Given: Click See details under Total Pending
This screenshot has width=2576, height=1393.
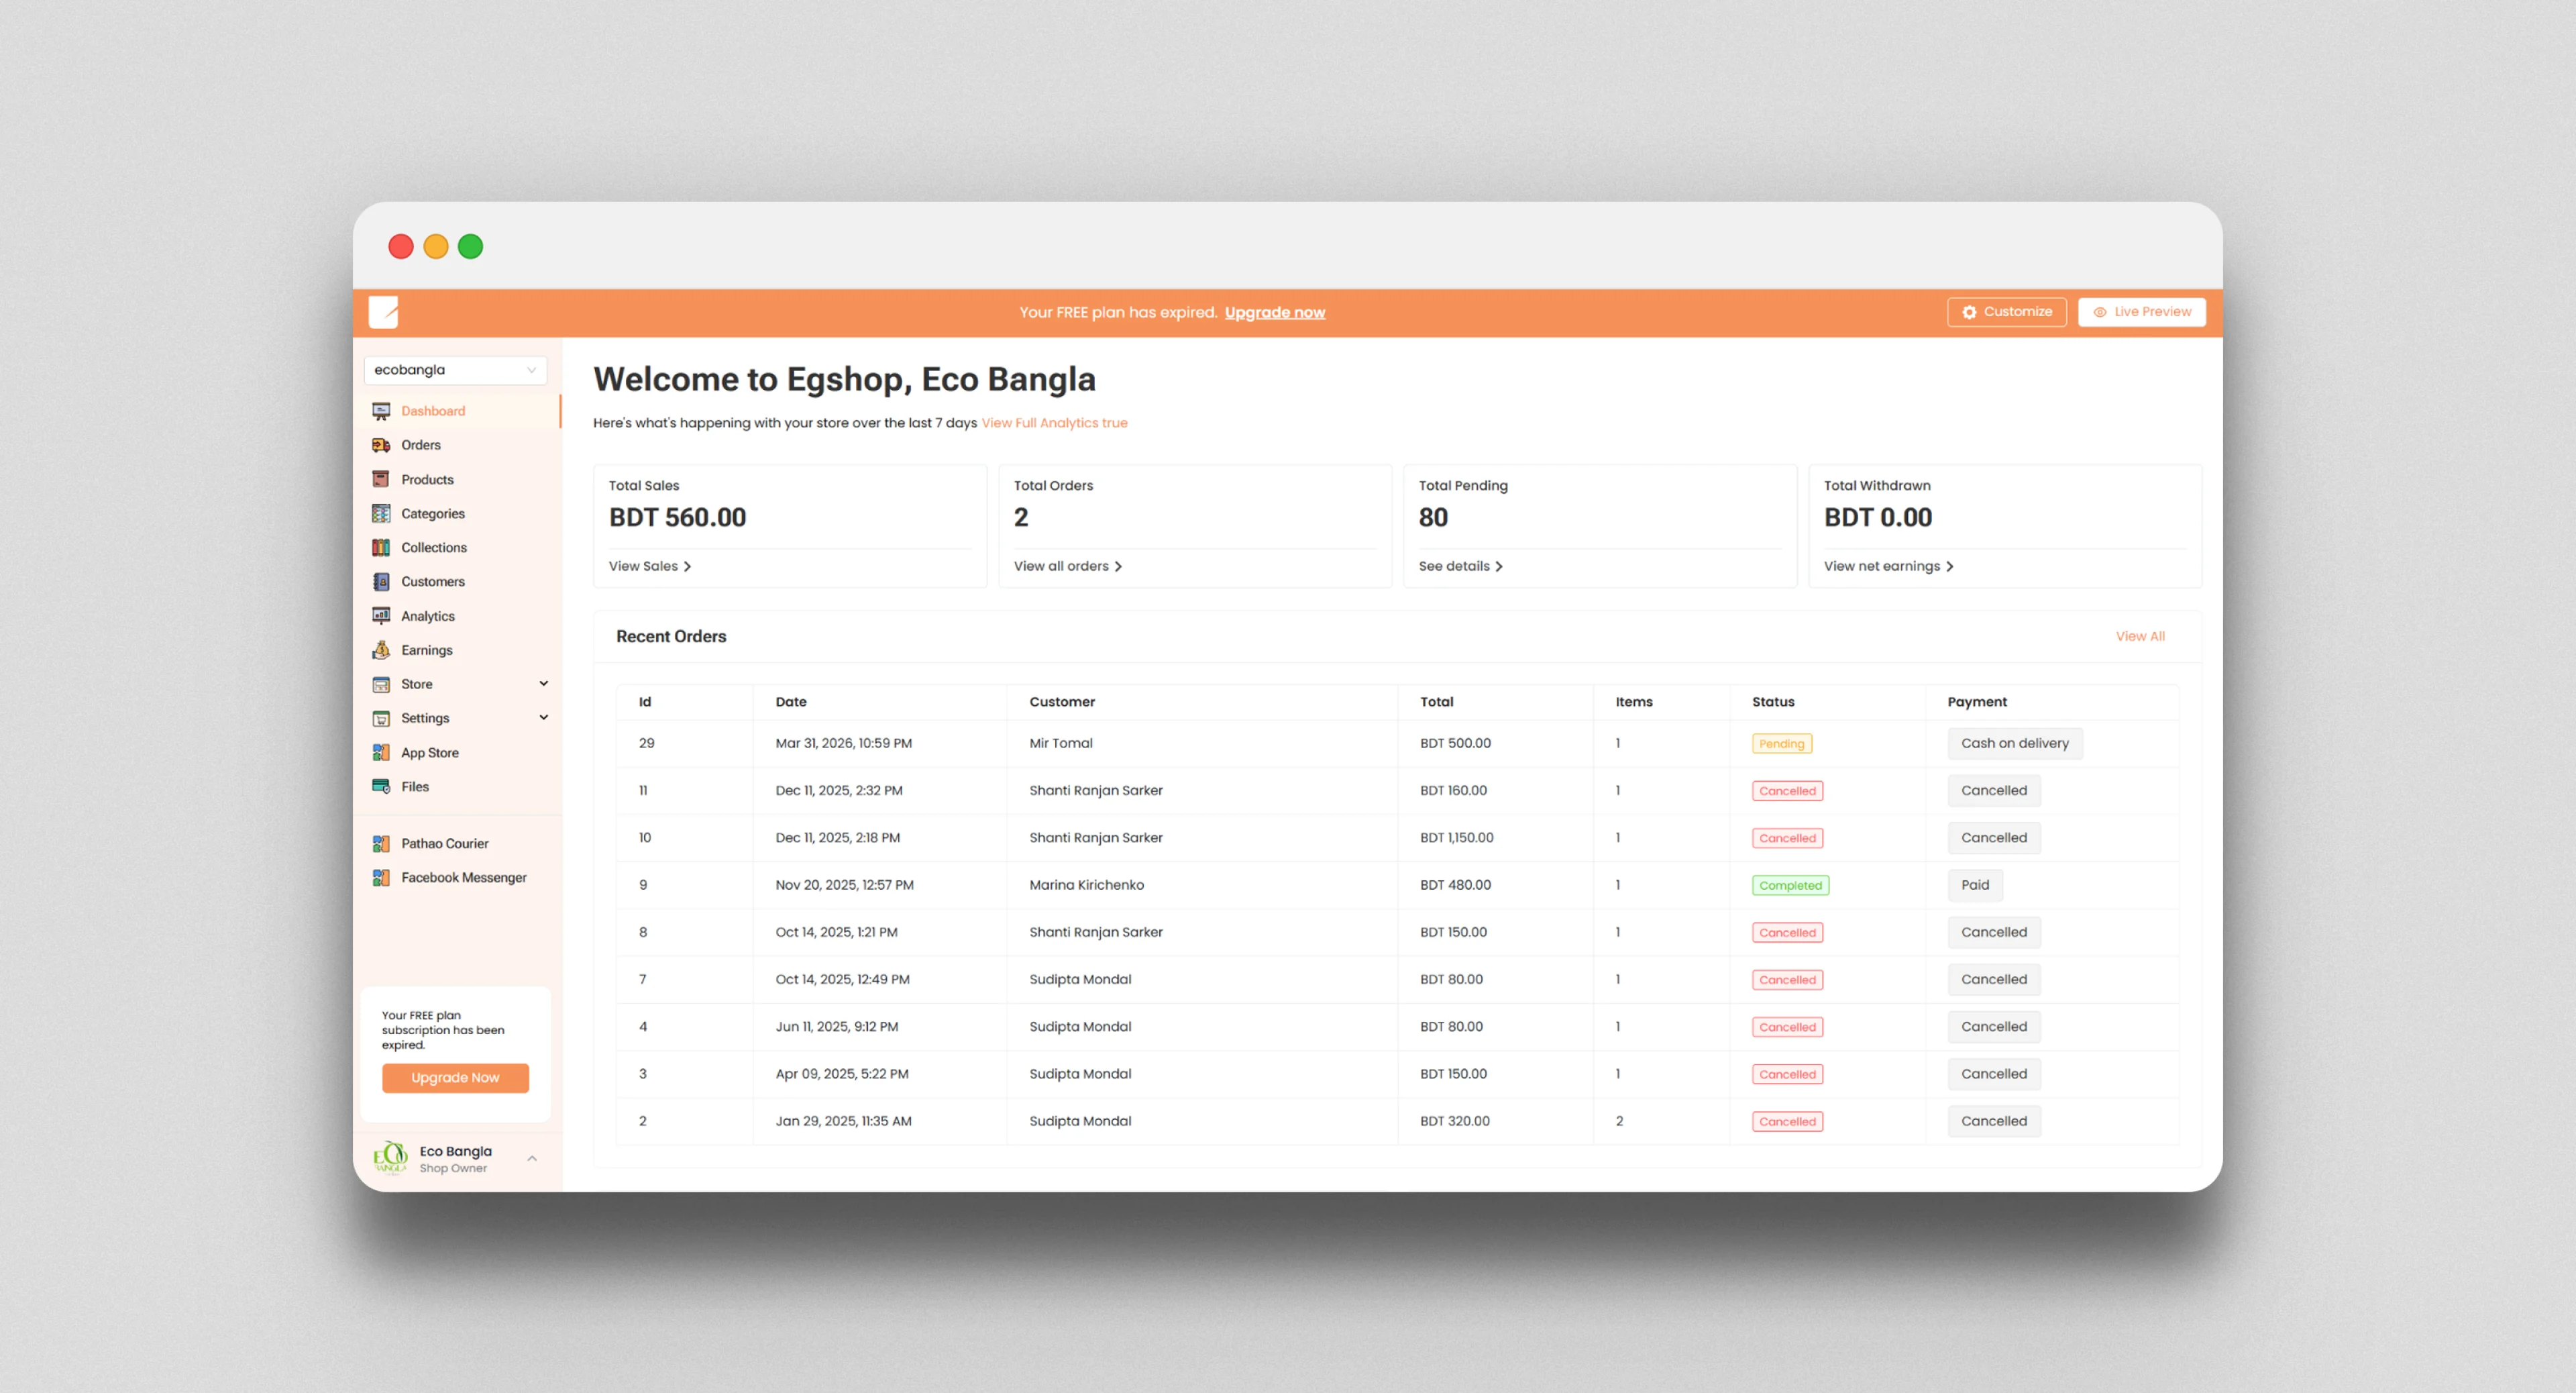Looking at the screenshot, I should (x=1461, y=566).
